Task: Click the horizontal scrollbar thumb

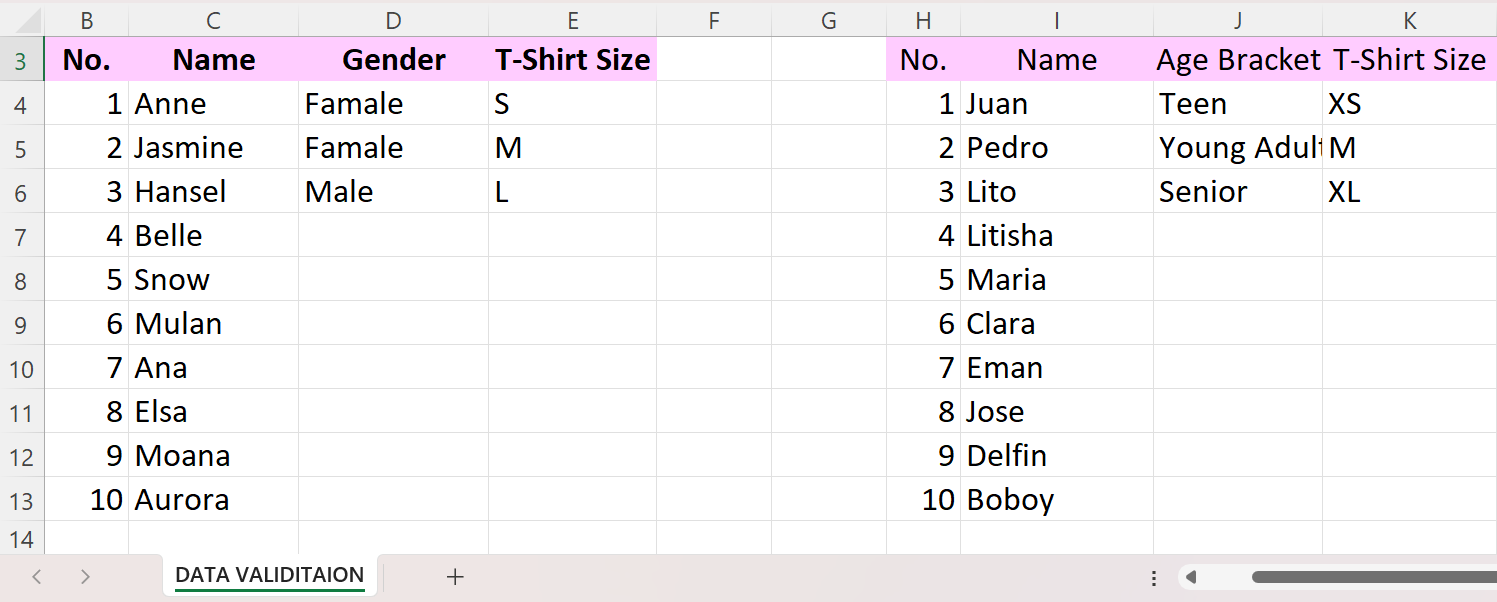Action: pyautogui.click(x=1370, y=577)
